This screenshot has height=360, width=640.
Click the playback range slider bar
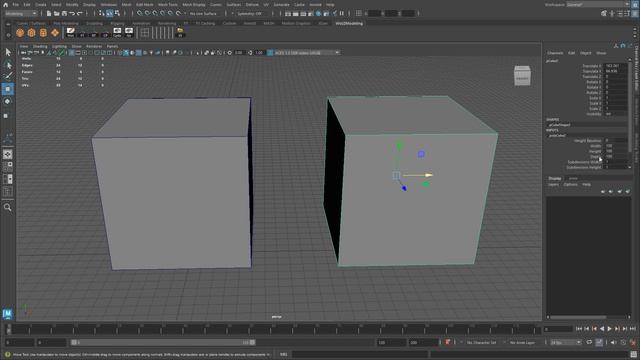pyautogui.click(x=163, y=342)
